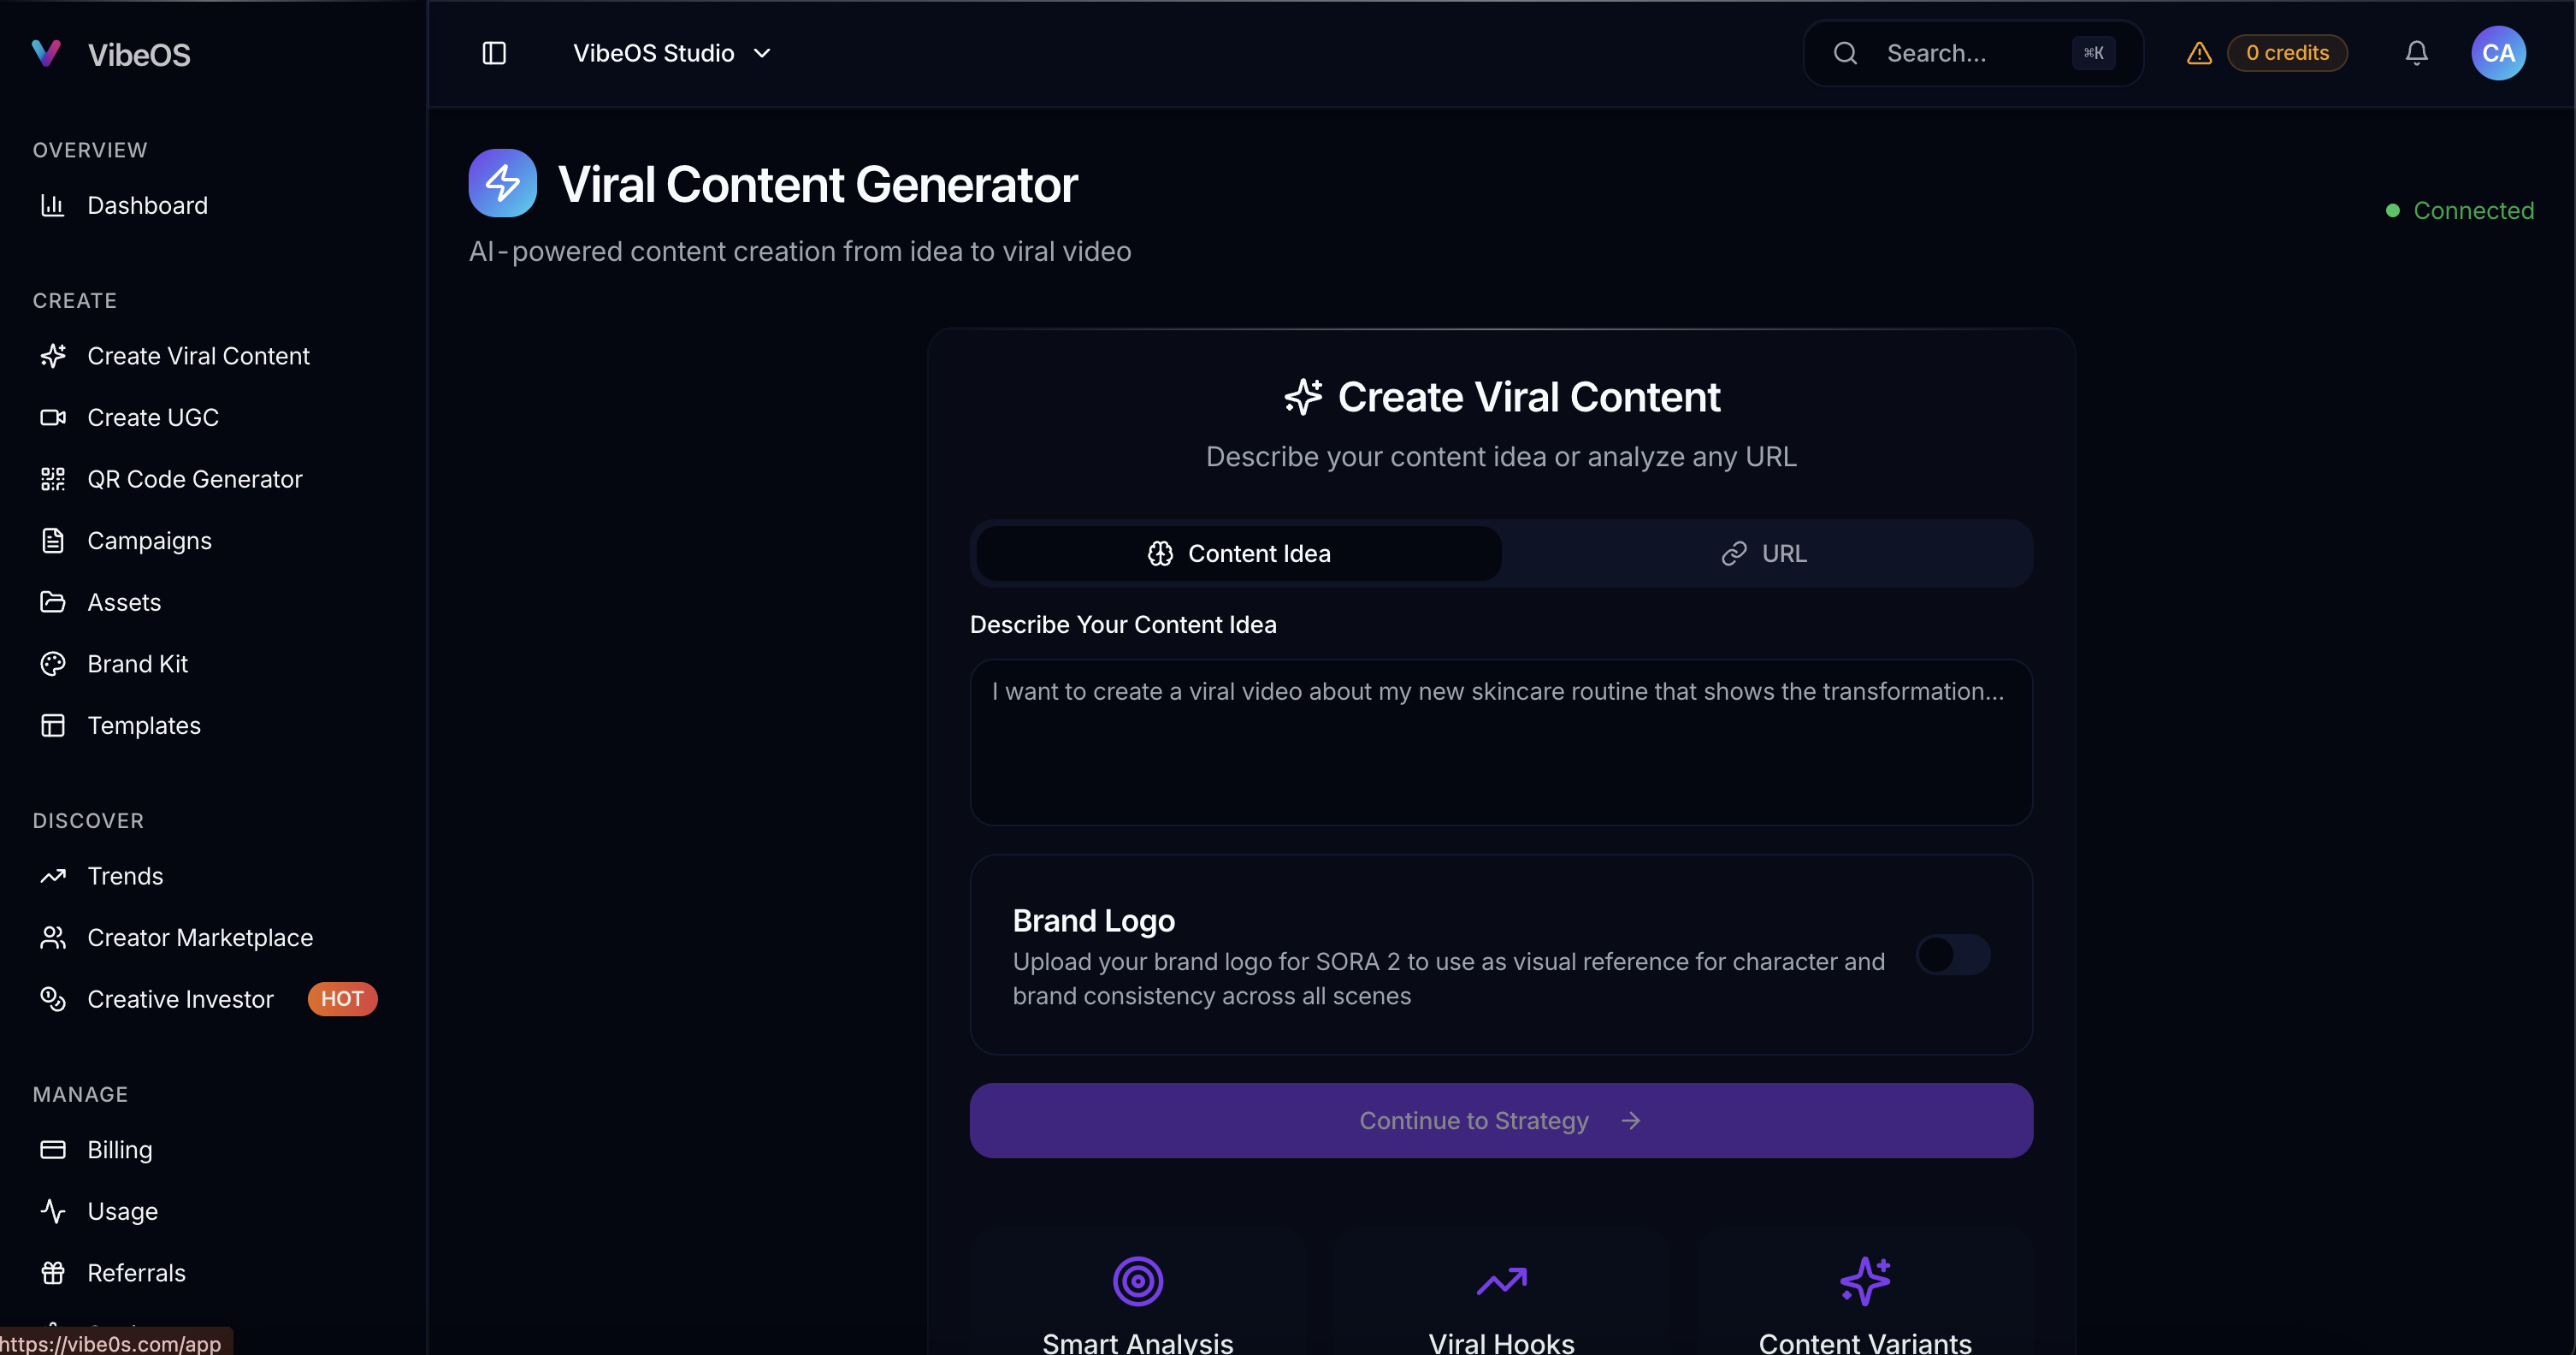This screenshot has width=2576, height=1355.
Task: Open the Dashboard from the sidebar
Action: tap(148, 205)
